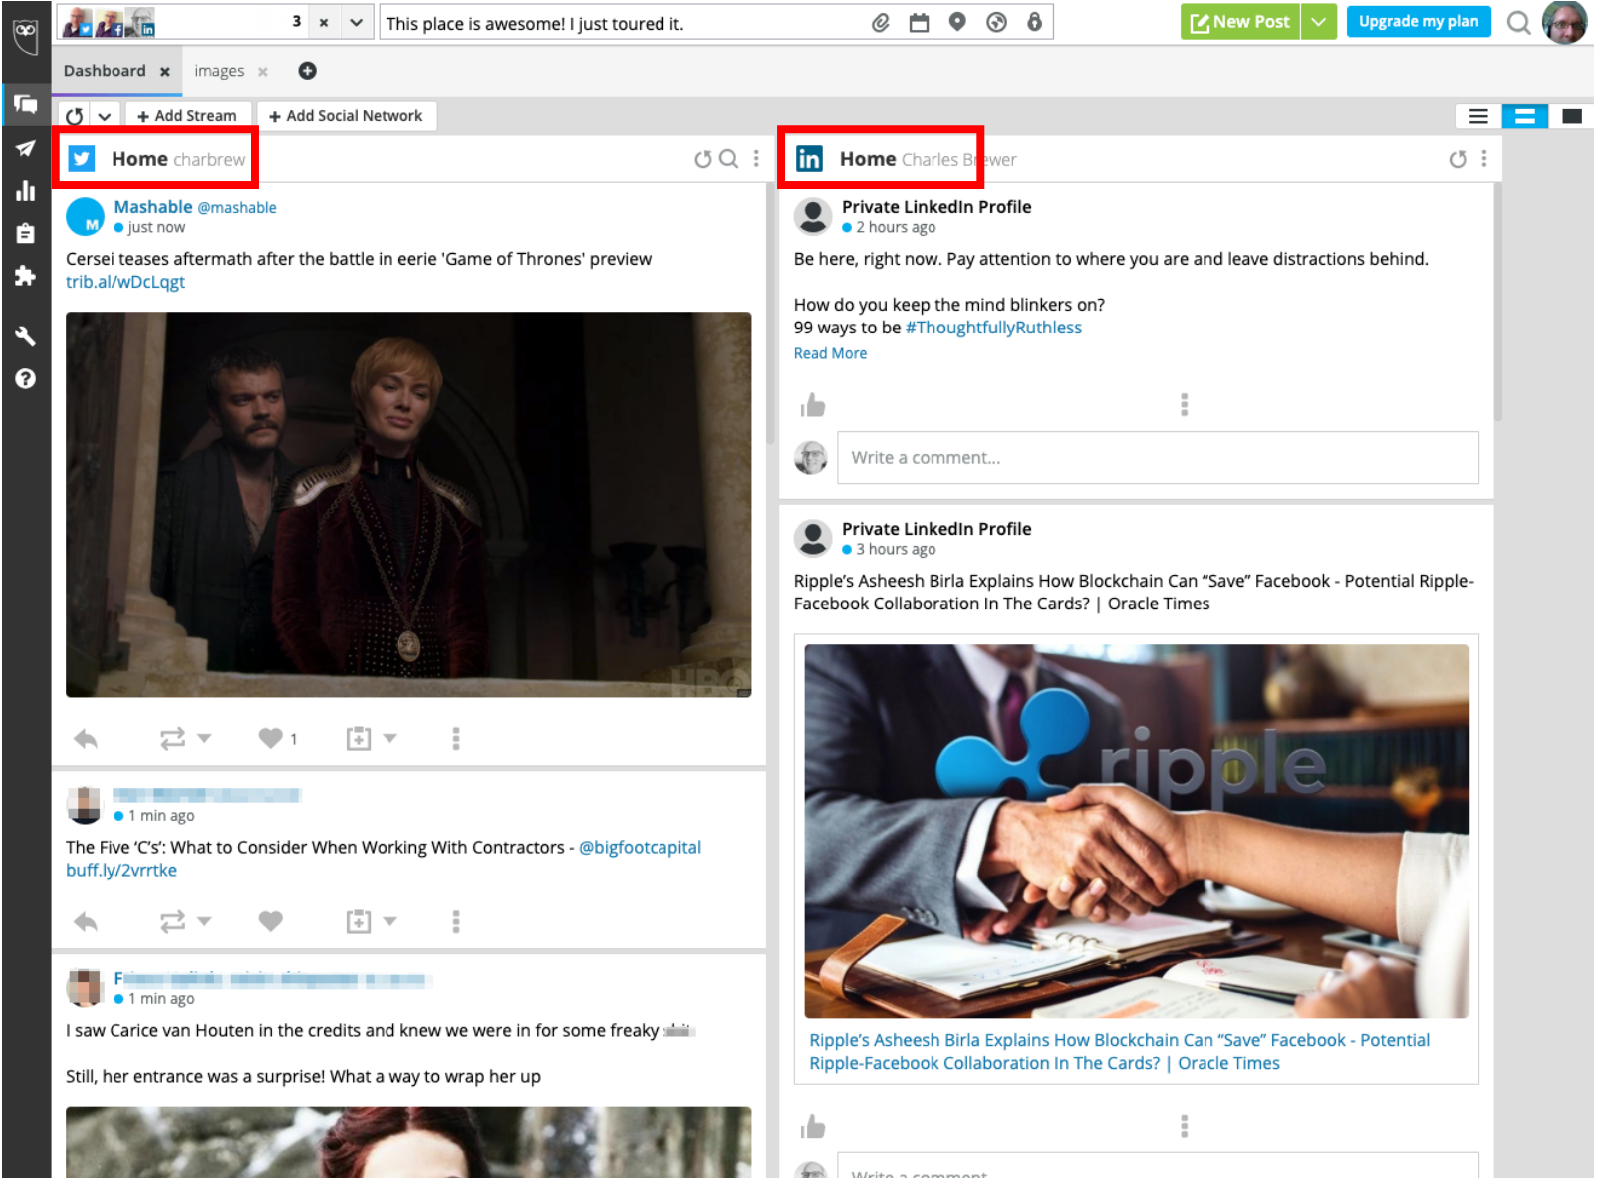Click Read More on LinkedIn post
Viewport: 1598px width, 1178px height.
click(830, 353)
